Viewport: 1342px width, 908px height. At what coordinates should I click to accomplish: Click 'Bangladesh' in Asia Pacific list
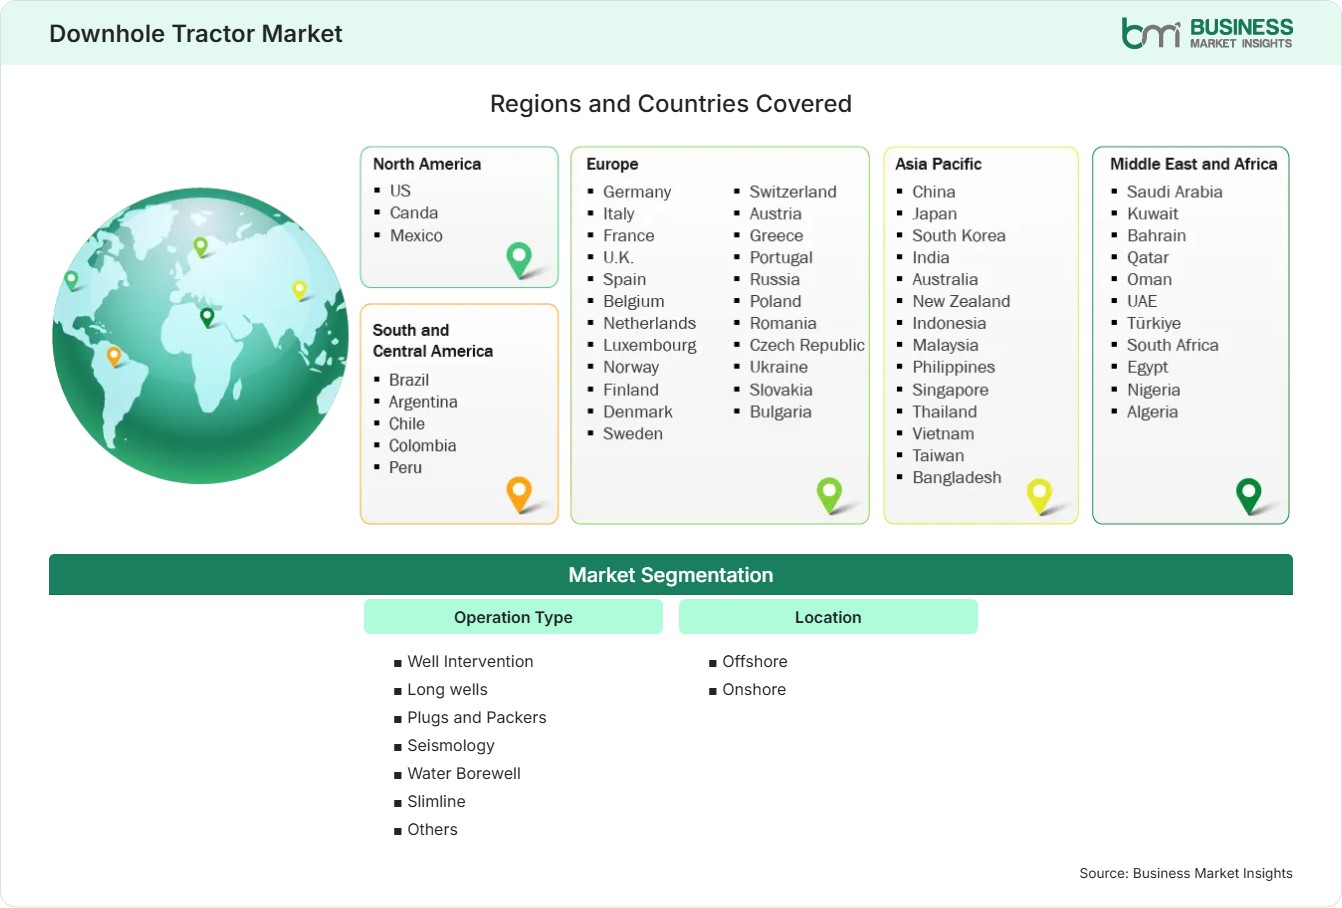pos(957,478)
